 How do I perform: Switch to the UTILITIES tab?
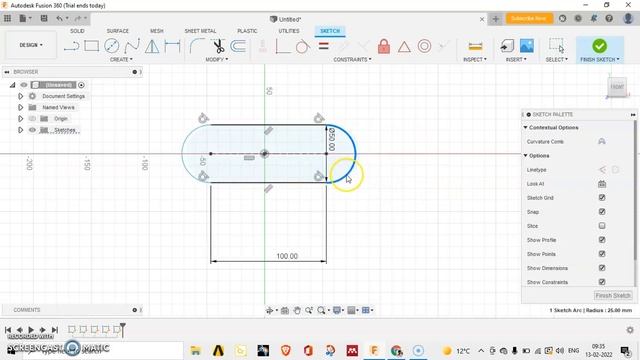click(x=289, y=31)
